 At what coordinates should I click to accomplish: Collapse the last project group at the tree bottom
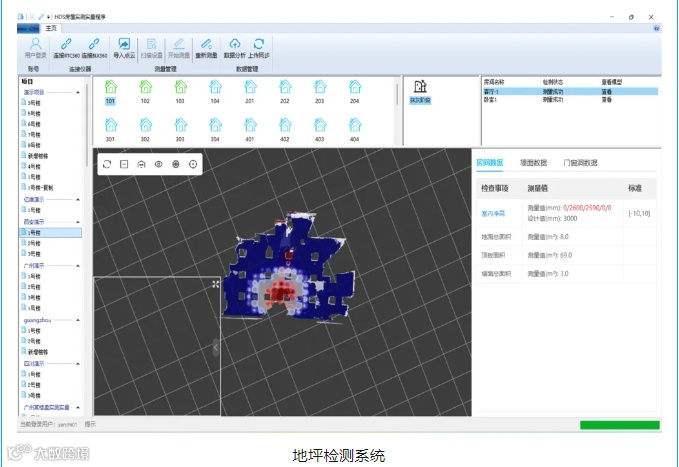click(x=78, y=407)
